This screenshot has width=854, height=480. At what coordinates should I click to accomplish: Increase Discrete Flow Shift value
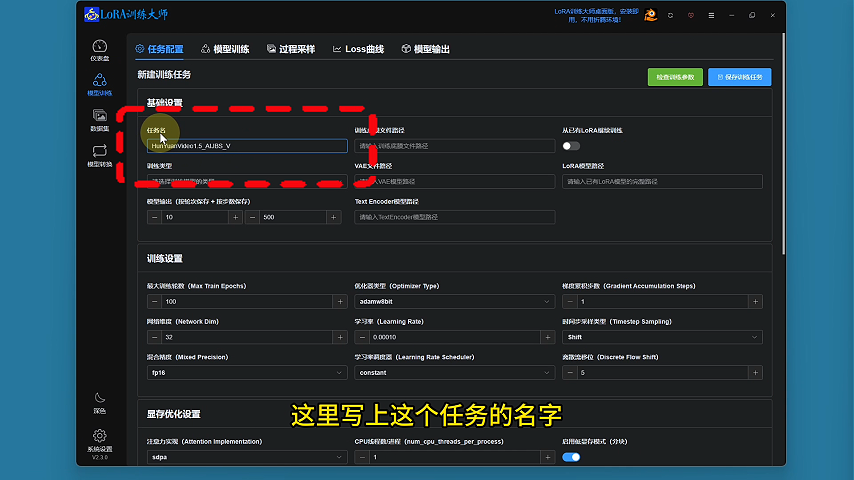(x=755, y=373)
